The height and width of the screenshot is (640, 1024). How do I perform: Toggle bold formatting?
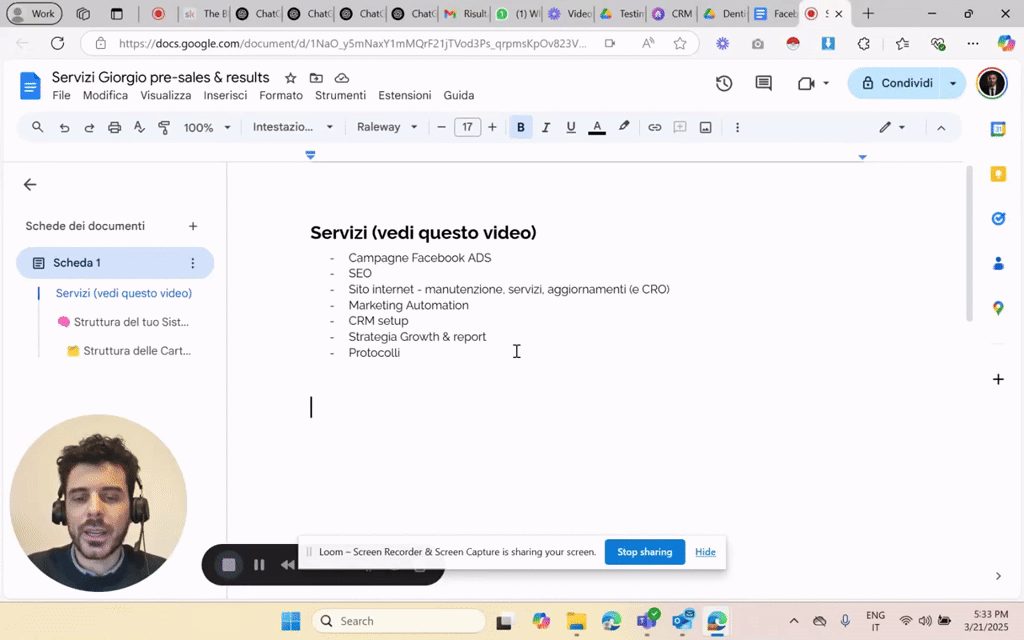point(520,127)
